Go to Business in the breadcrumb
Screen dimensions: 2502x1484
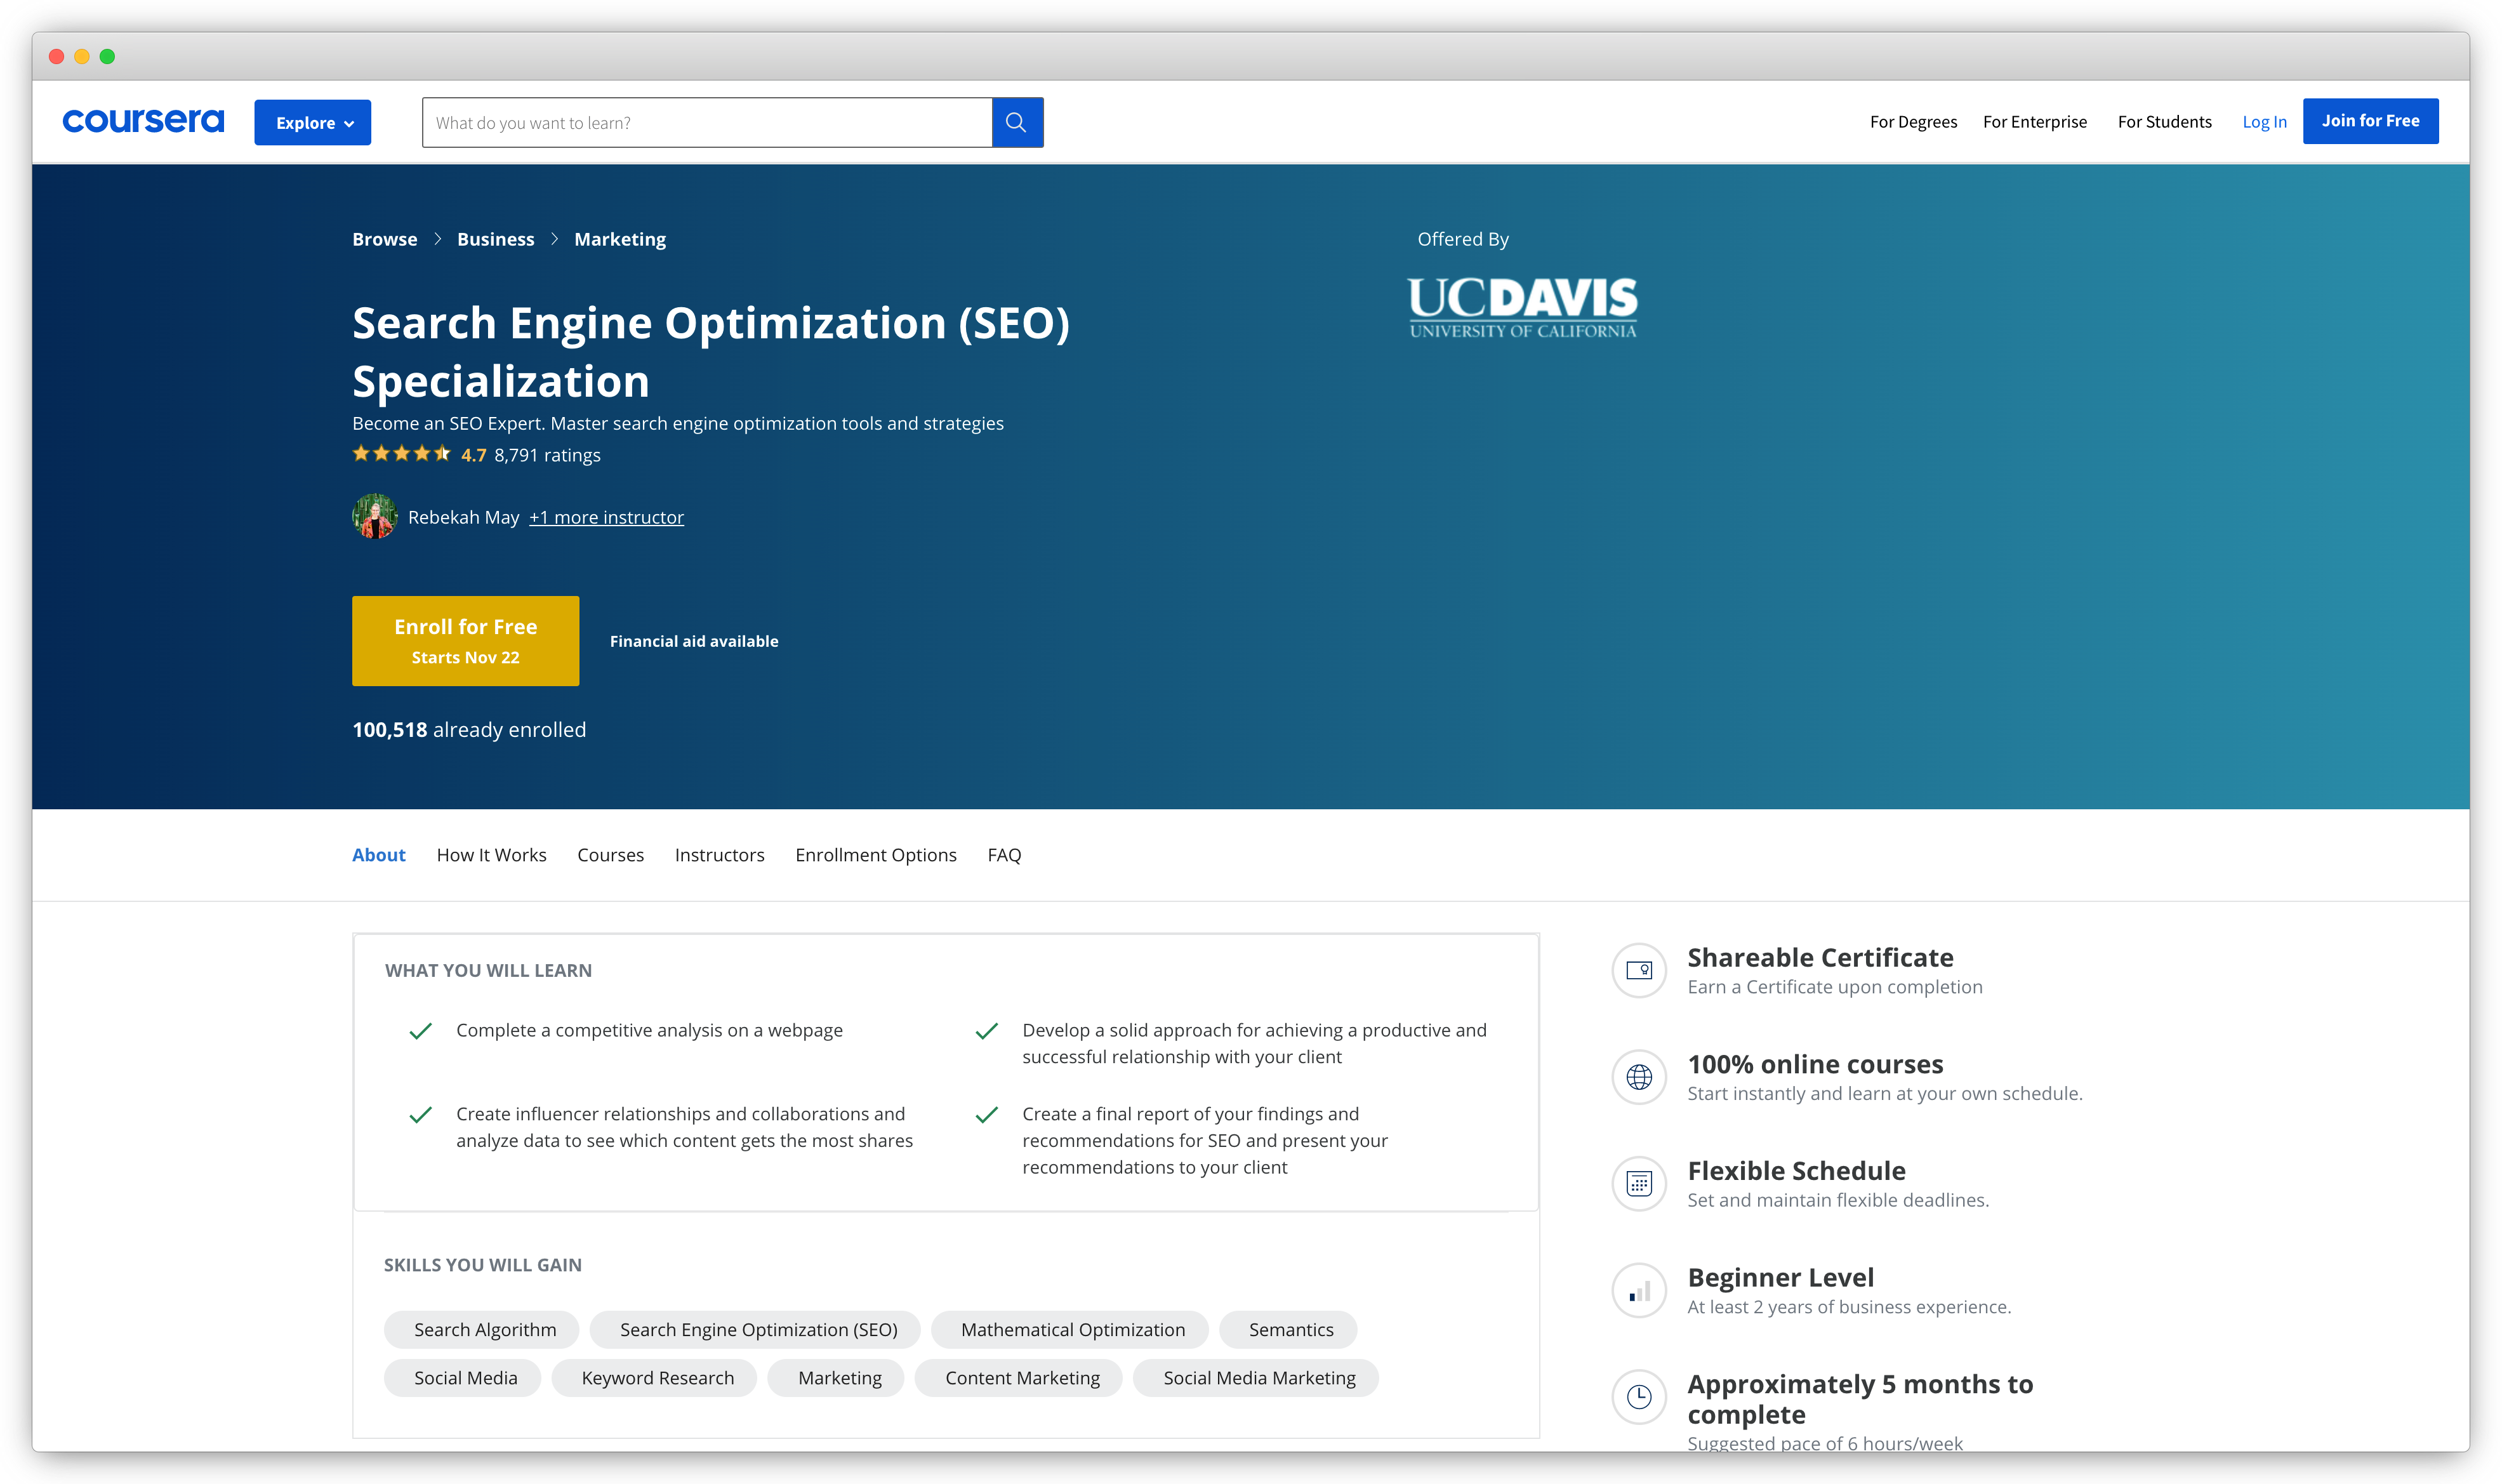(495, 239)
